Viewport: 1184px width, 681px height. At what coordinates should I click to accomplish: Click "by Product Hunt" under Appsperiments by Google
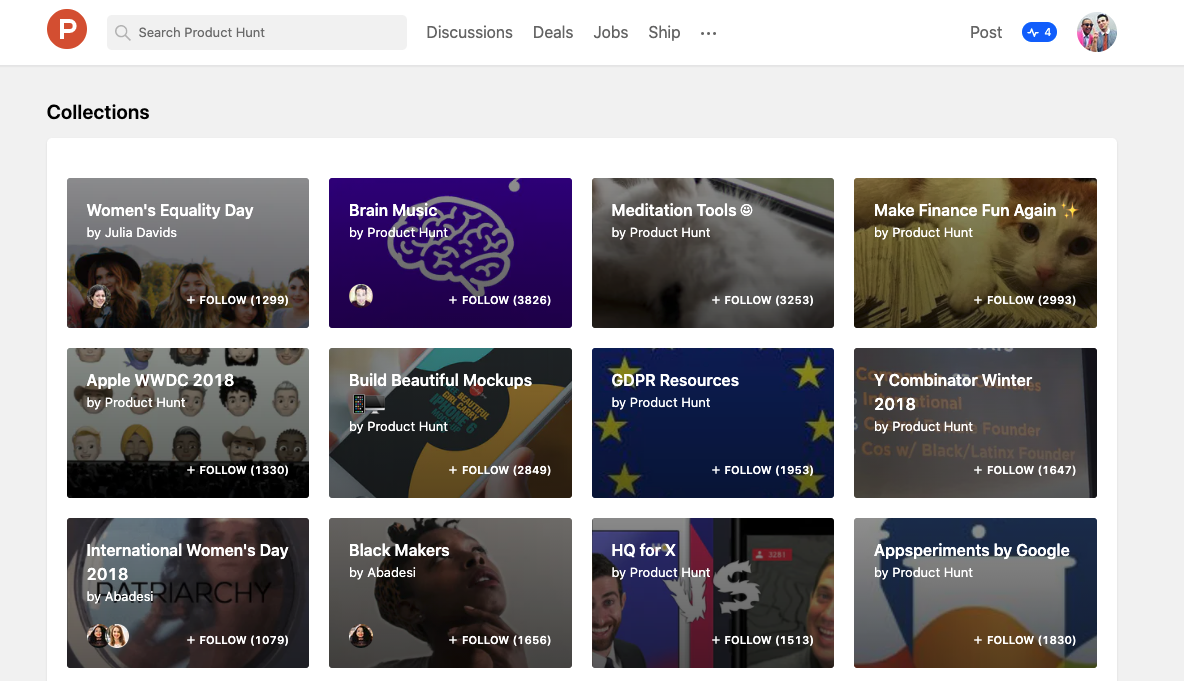pyautogui.click(x=923, y=572)
